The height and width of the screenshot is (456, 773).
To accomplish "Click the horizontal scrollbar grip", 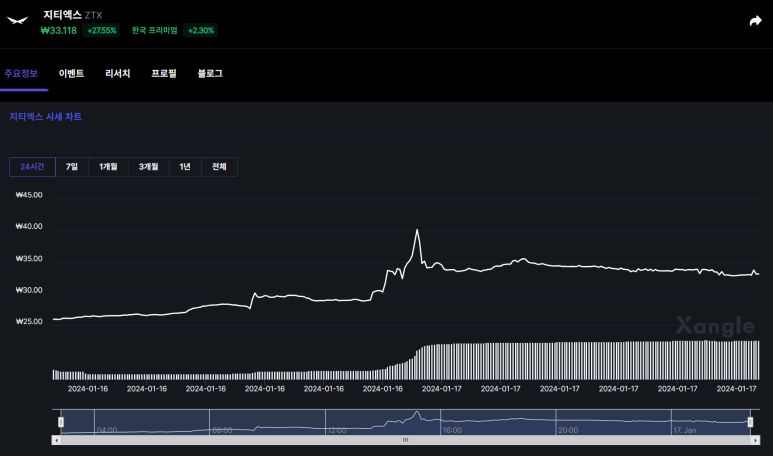I will tap(405, 440).
